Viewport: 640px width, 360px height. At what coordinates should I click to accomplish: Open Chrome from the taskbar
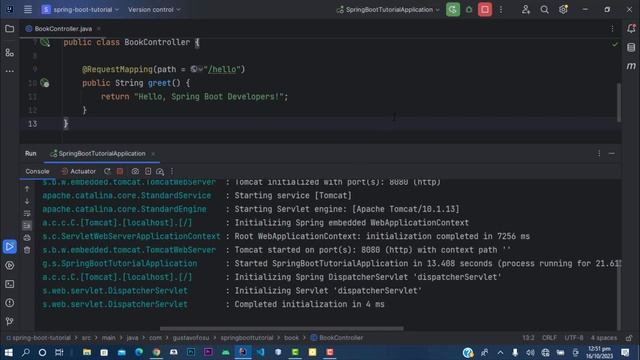[x=156, y=352]
